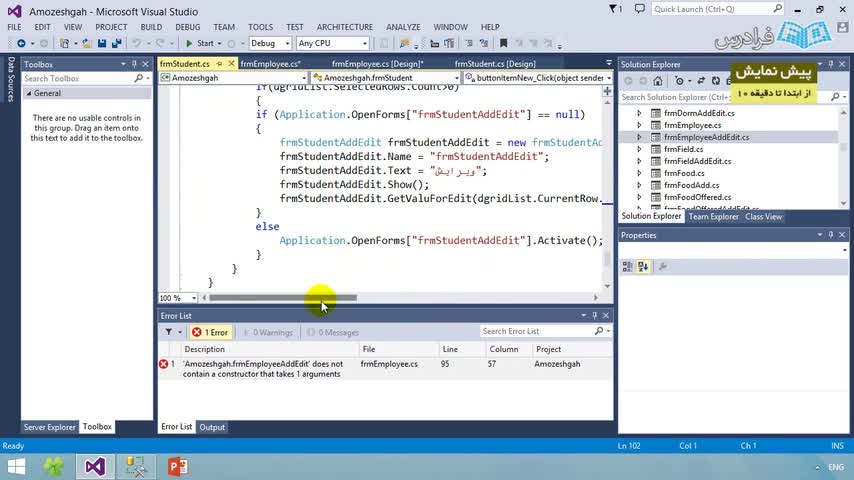
Task: Switch to the Team Explorer tab
Action: 713,217
